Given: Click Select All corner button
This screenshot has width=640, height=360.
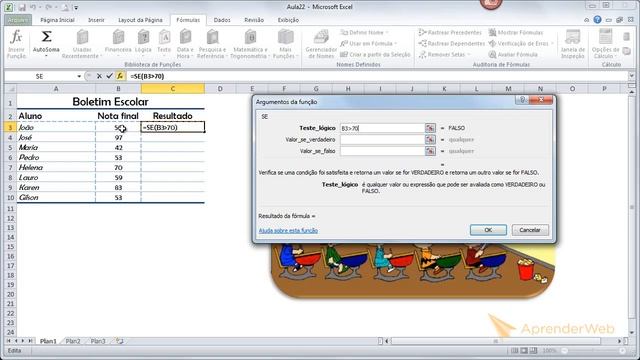Looking at the screenshot, I should (11, 89).
